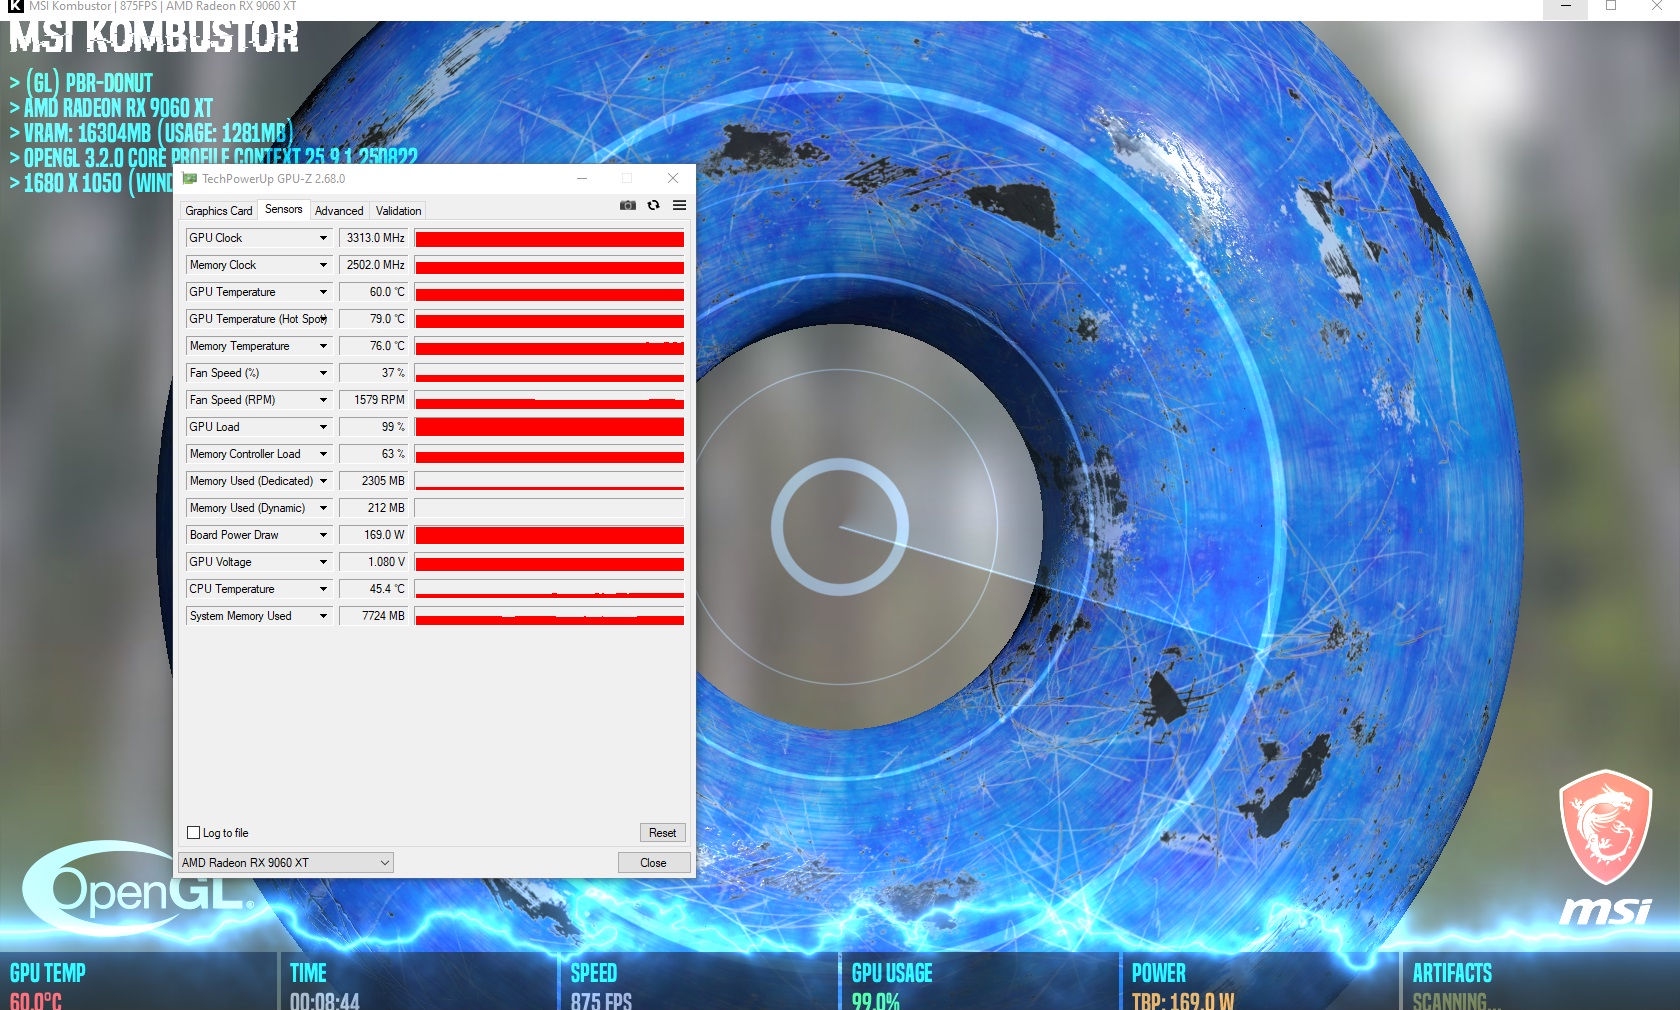Viewport: 1680px width, 1010px height.
Task: Click the 2502.0 MHz memory clock value
Action: pos(373,265)
